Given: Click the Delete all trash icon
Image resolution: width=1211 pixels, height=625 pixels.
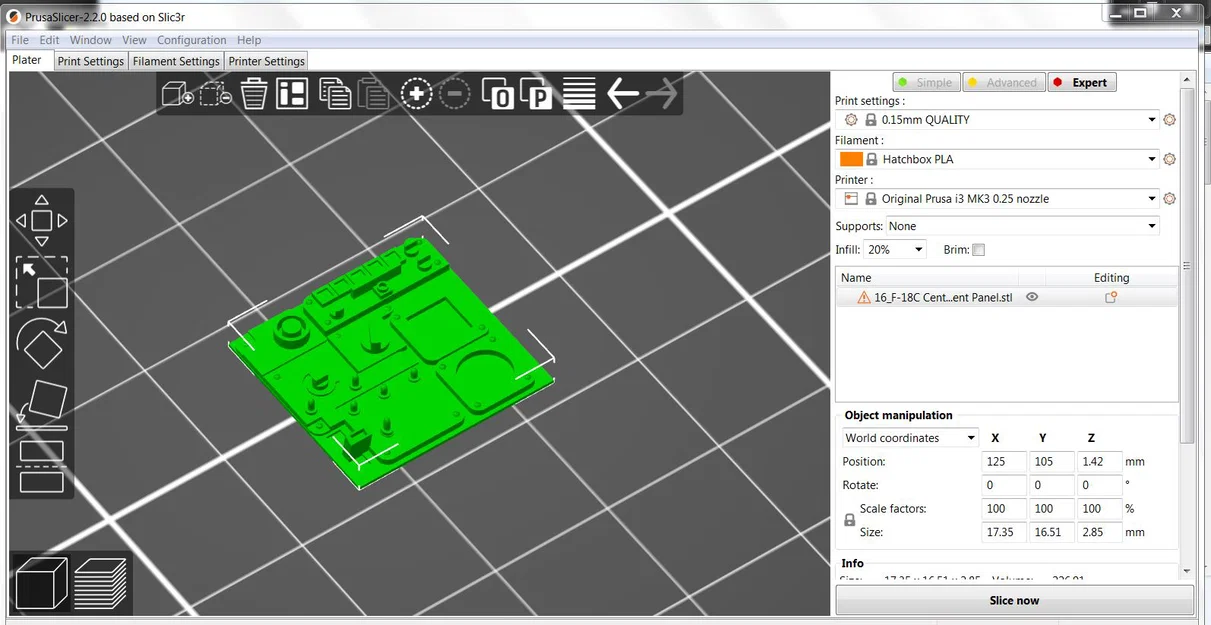Looking at the screenshot, I should pos(254,94).
